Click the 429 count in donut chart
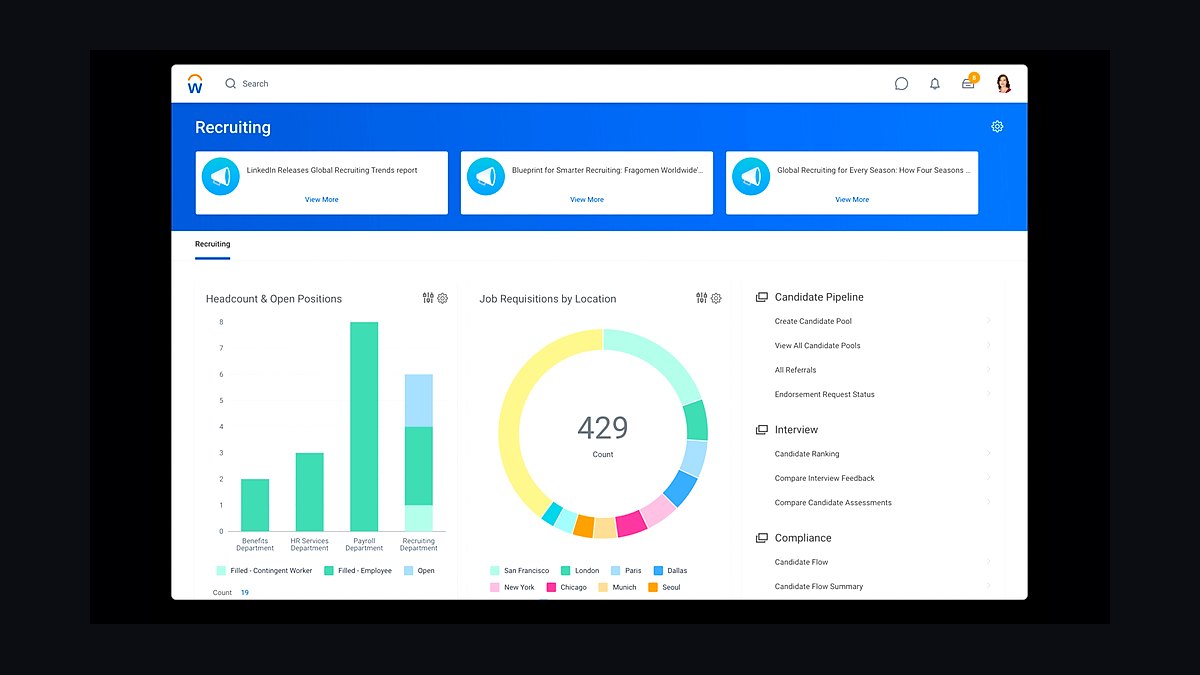This screenshot has height=675, width=1200. click(x=603, y=428)
